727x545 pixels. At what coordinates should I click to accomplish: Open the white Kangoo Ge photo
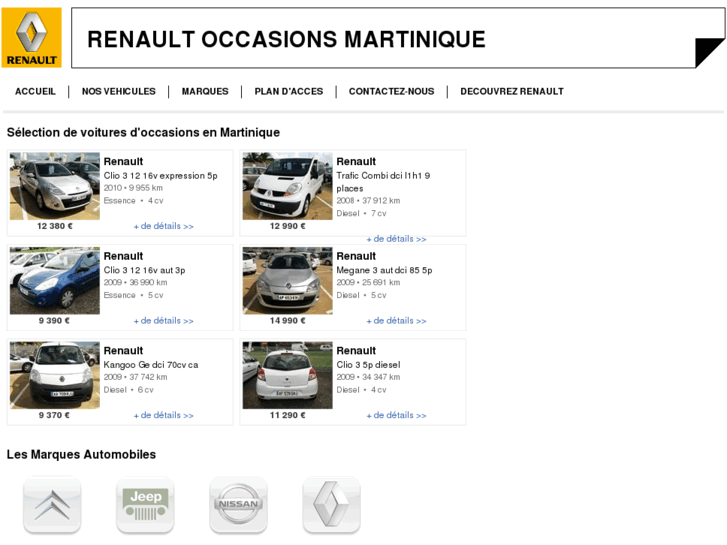[55, 375]
